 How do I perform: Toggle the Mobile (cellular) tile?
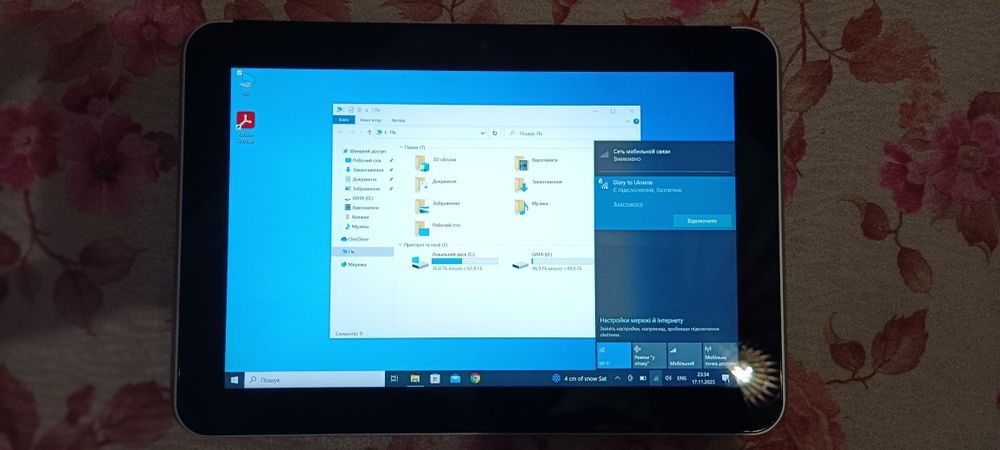[684, 356]
